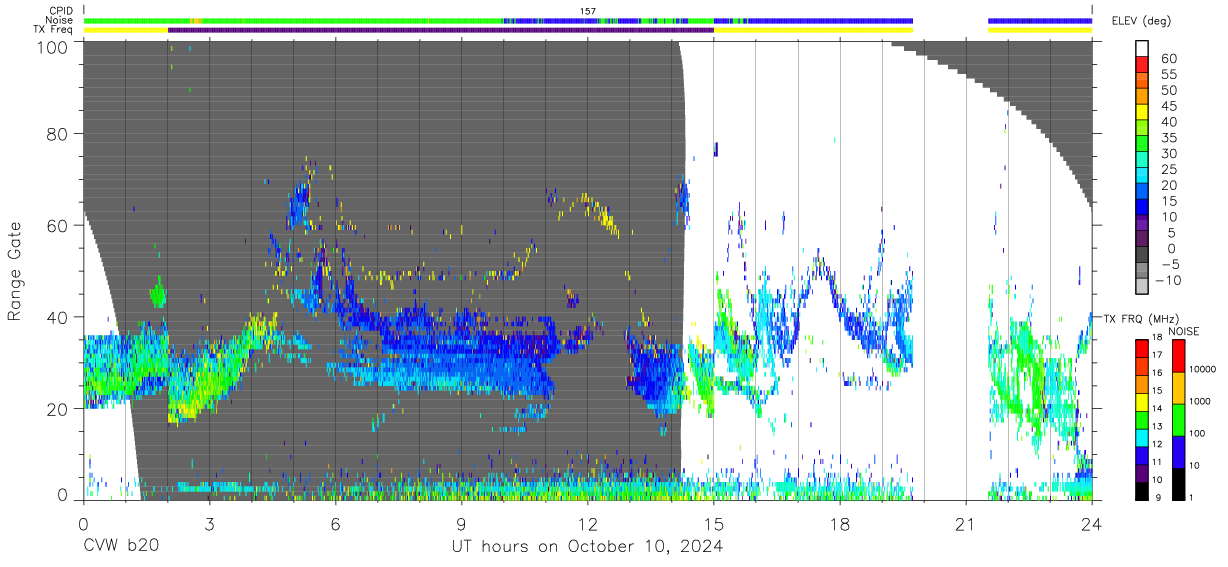
Task: Click the 40 tick on Range Gate axis
Action: pos(58,317)
